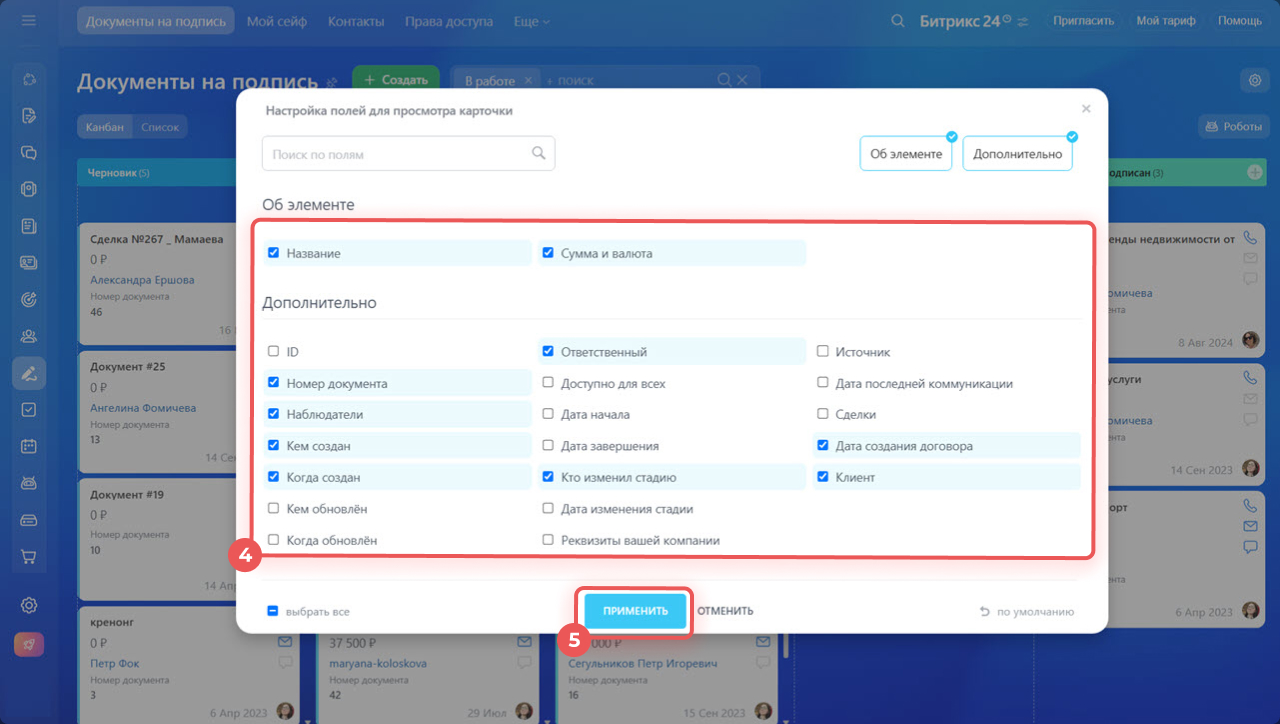Click the Пригласить button

click(1084, 21)
